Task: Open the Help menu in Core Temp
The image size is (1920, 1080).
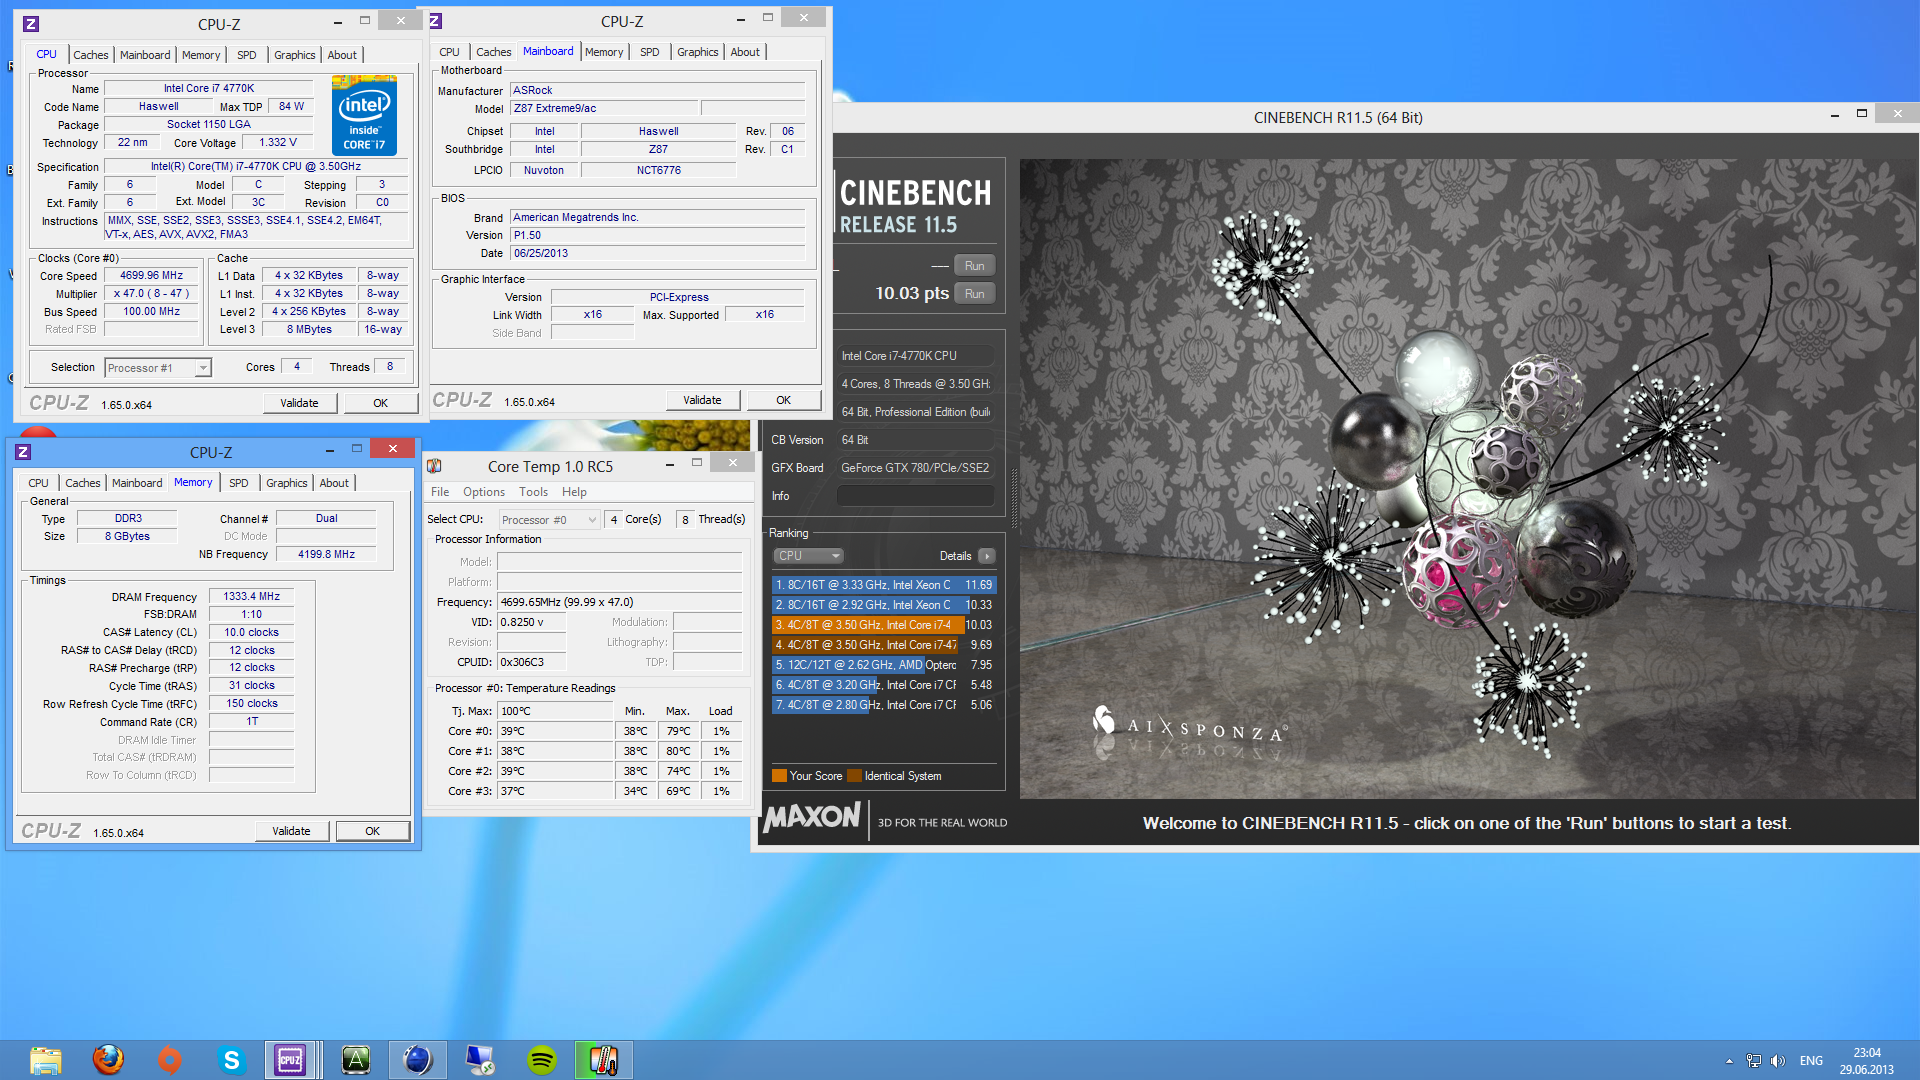Action: pos(574,492)
